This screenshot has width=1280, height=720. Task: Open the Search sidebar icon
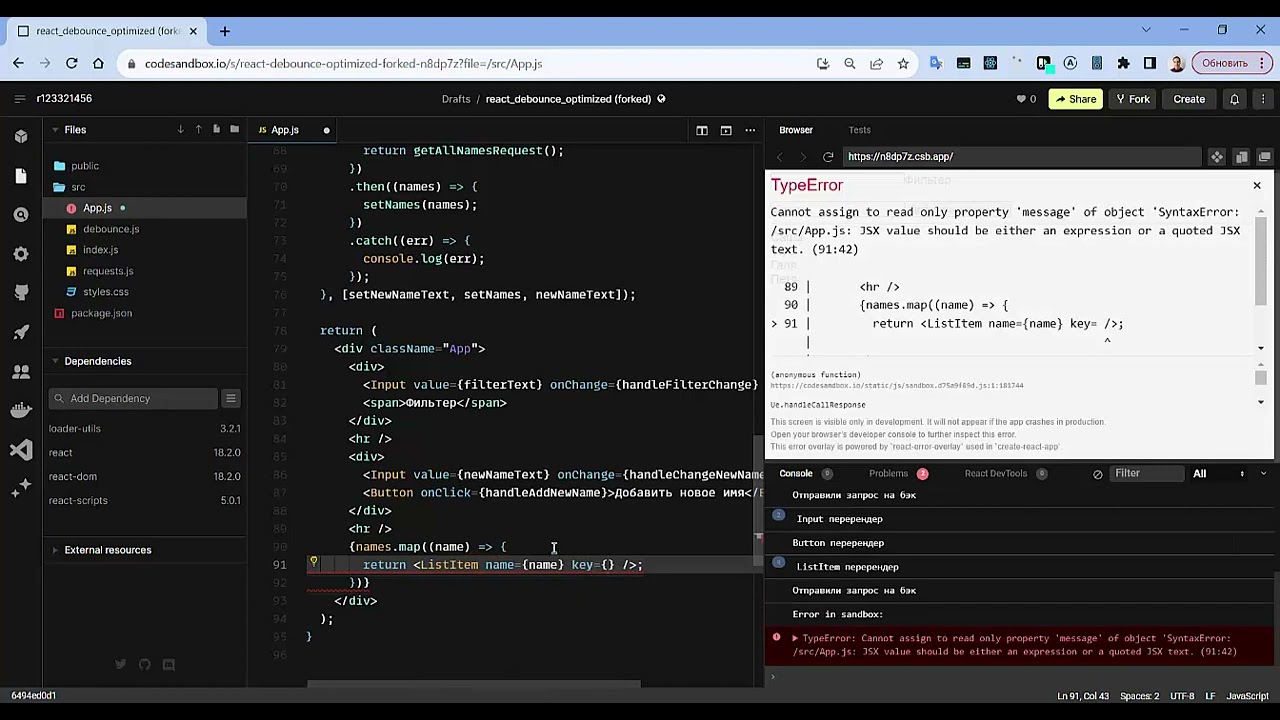[x=21, y=215]
